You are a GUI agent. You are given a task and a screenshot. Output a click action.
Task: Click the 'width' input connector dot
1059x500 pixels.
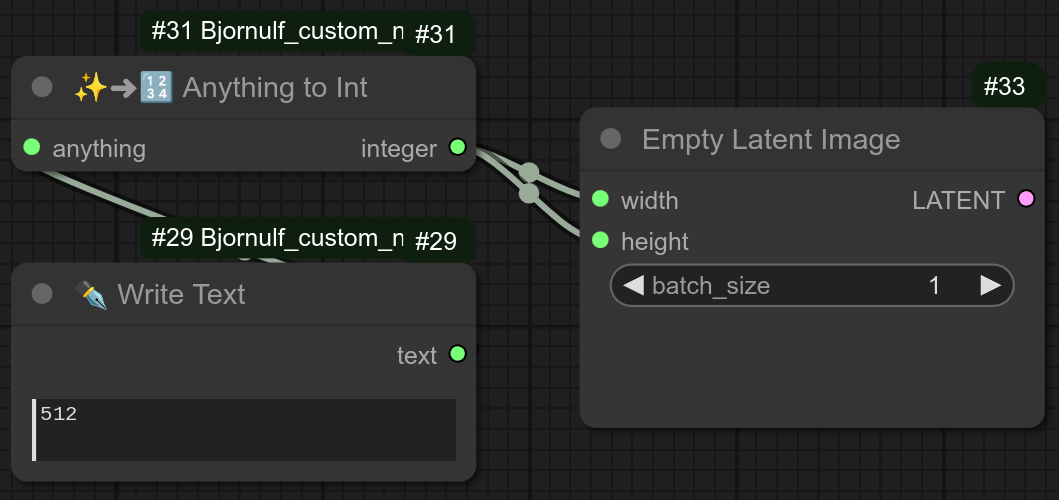(600, 199)
